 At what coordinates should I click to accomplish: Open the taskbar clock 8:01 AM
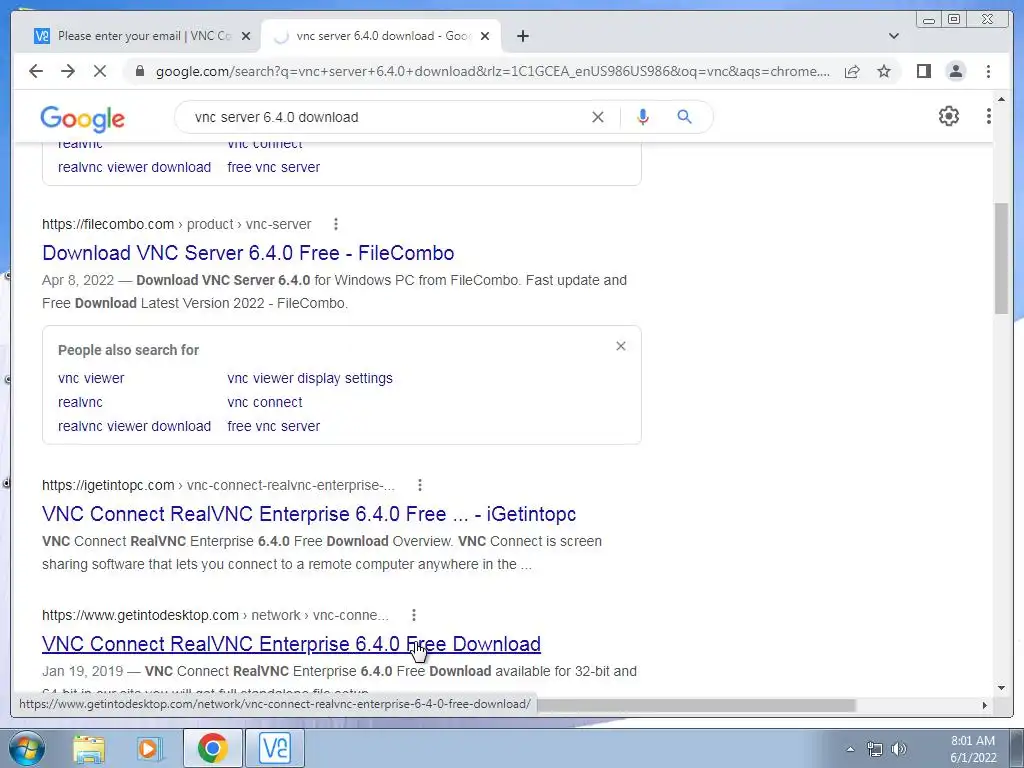click(x=973, y=749)
